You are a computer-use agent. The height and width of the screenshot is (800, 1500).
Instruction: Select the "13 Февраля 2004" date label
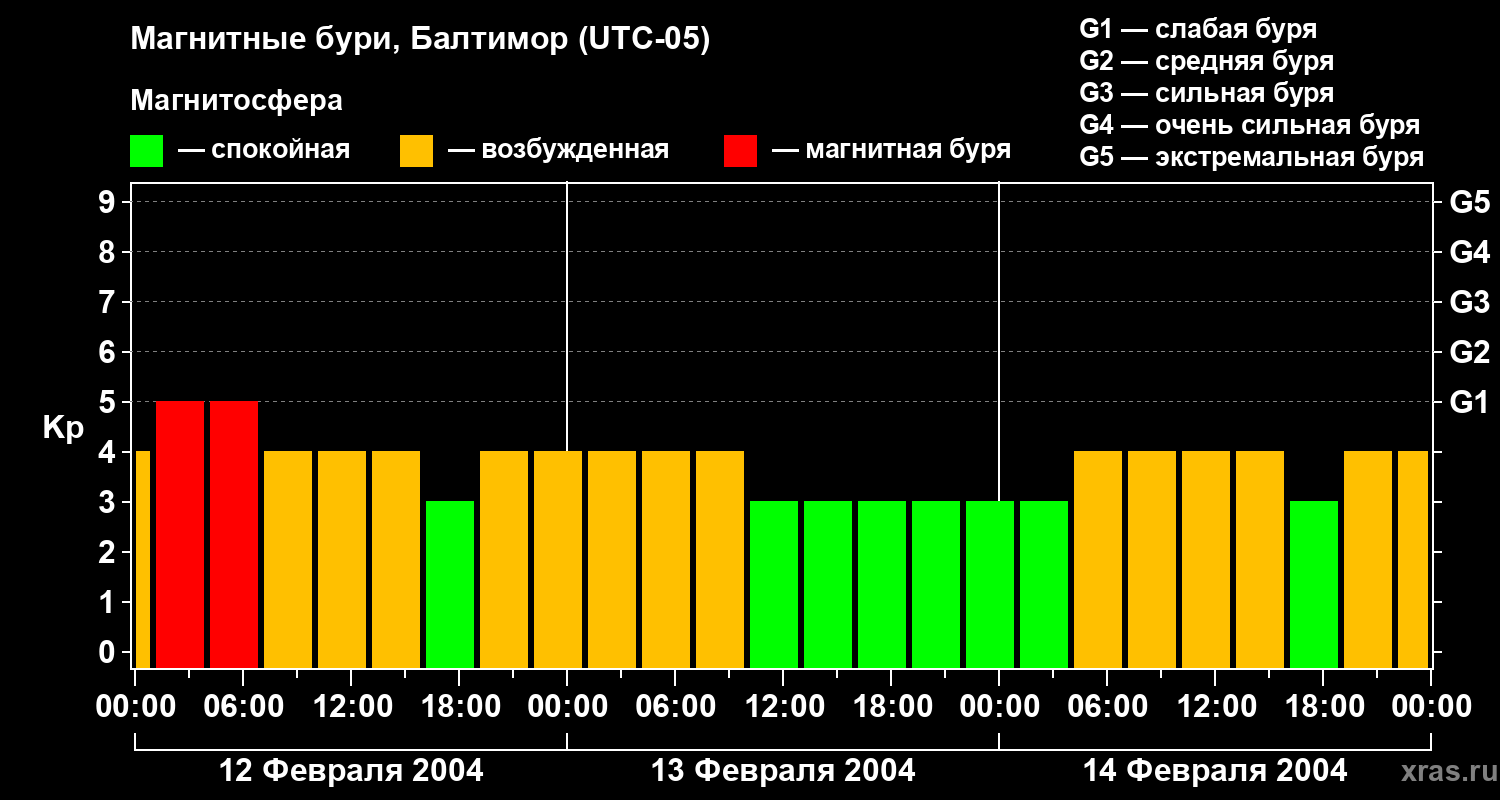(x=782, y=771)
